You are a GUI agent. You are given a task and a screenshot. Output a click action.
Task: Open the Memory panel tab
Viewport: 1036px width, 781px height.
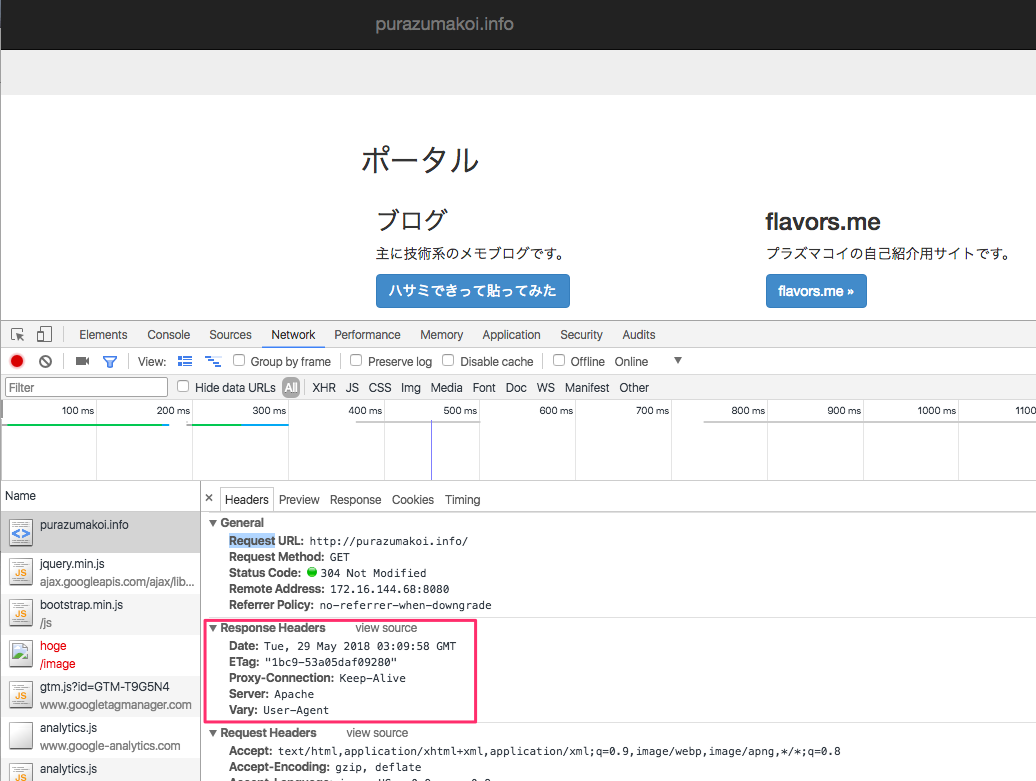(x=441, y=334)
